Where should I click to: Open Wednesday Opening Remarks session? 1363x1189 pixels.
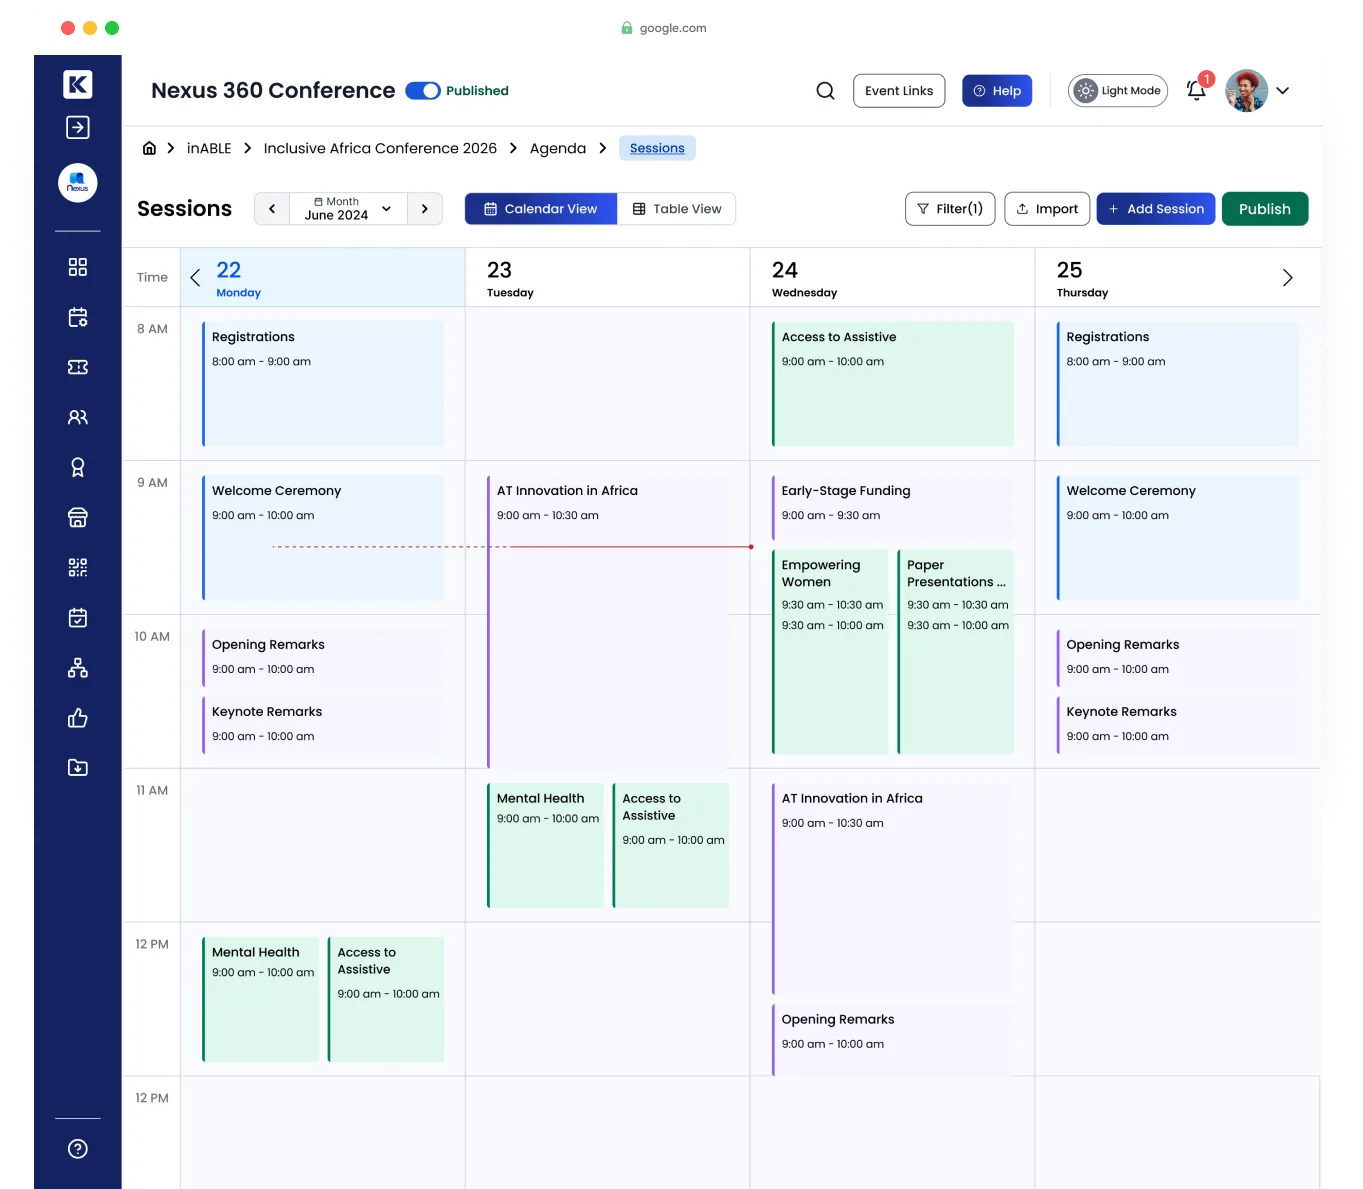(893, 1040)
